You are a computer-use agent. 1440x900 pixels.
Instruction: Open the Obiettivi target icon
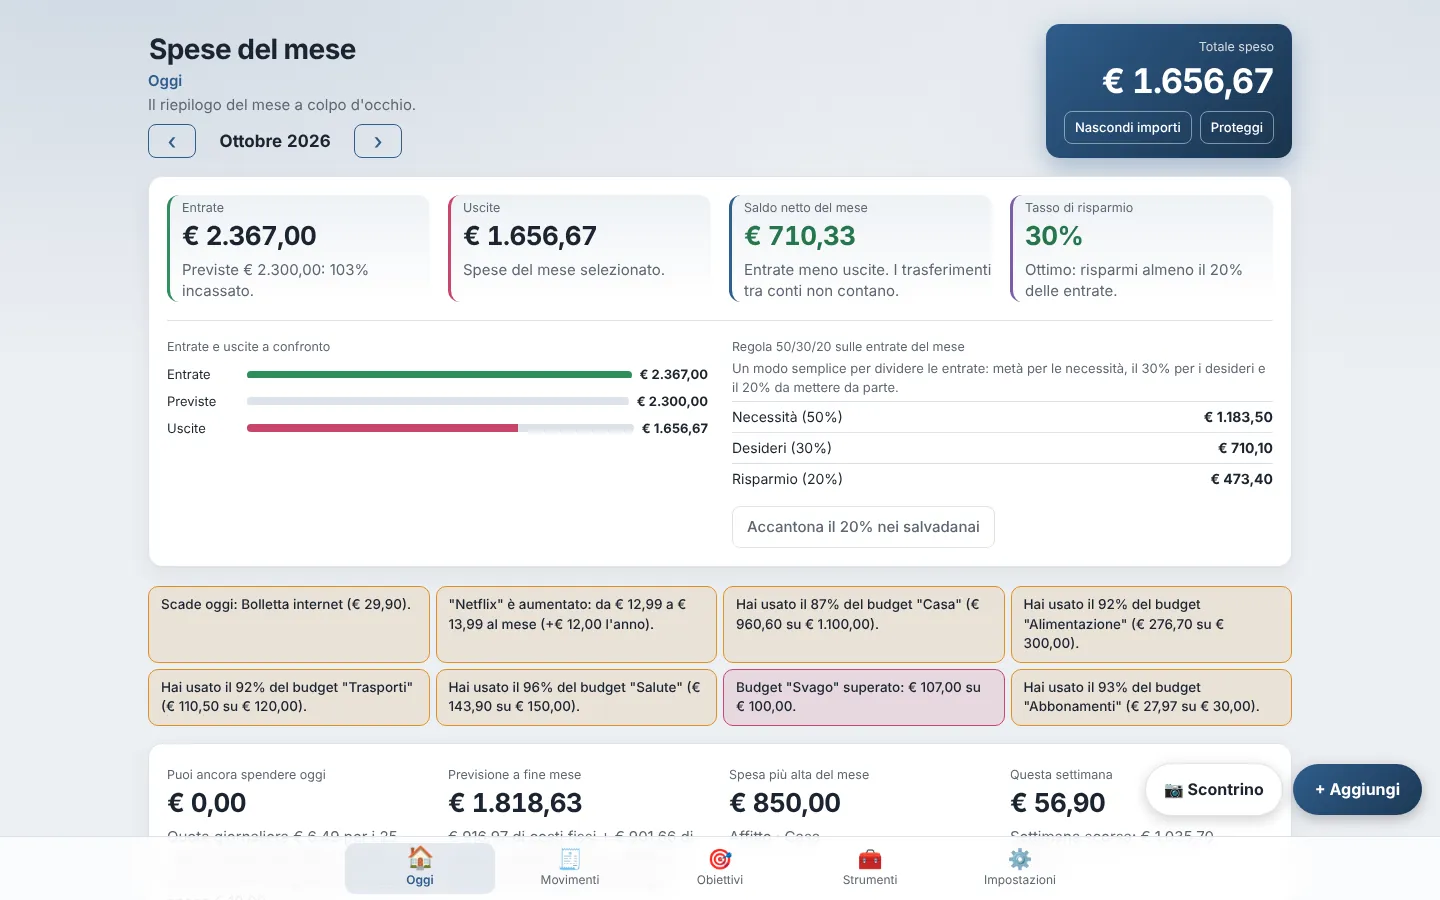[x=720, y=858]
